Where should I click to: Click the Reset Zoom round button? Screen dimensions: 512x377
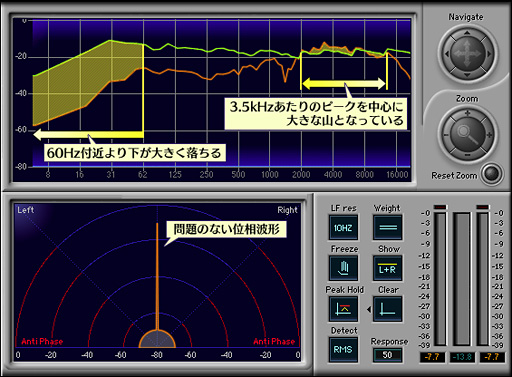coord(492,173)
